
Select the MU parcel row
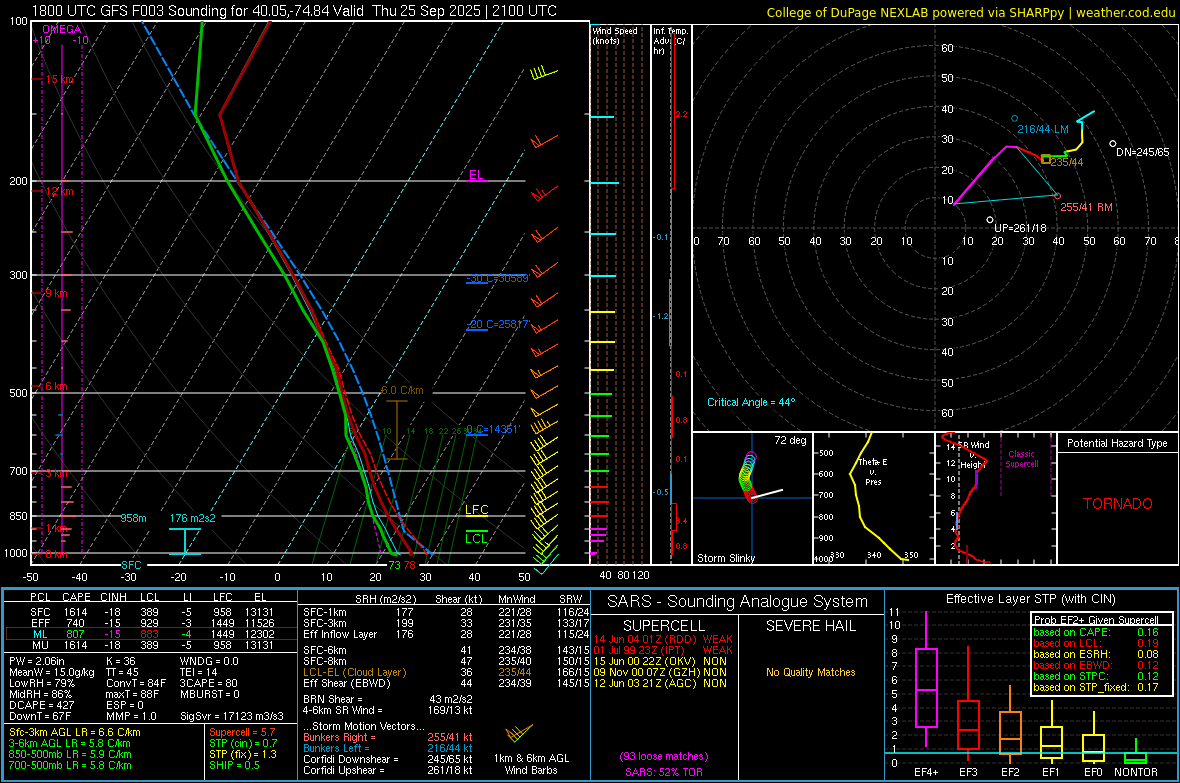coord(151,645)
